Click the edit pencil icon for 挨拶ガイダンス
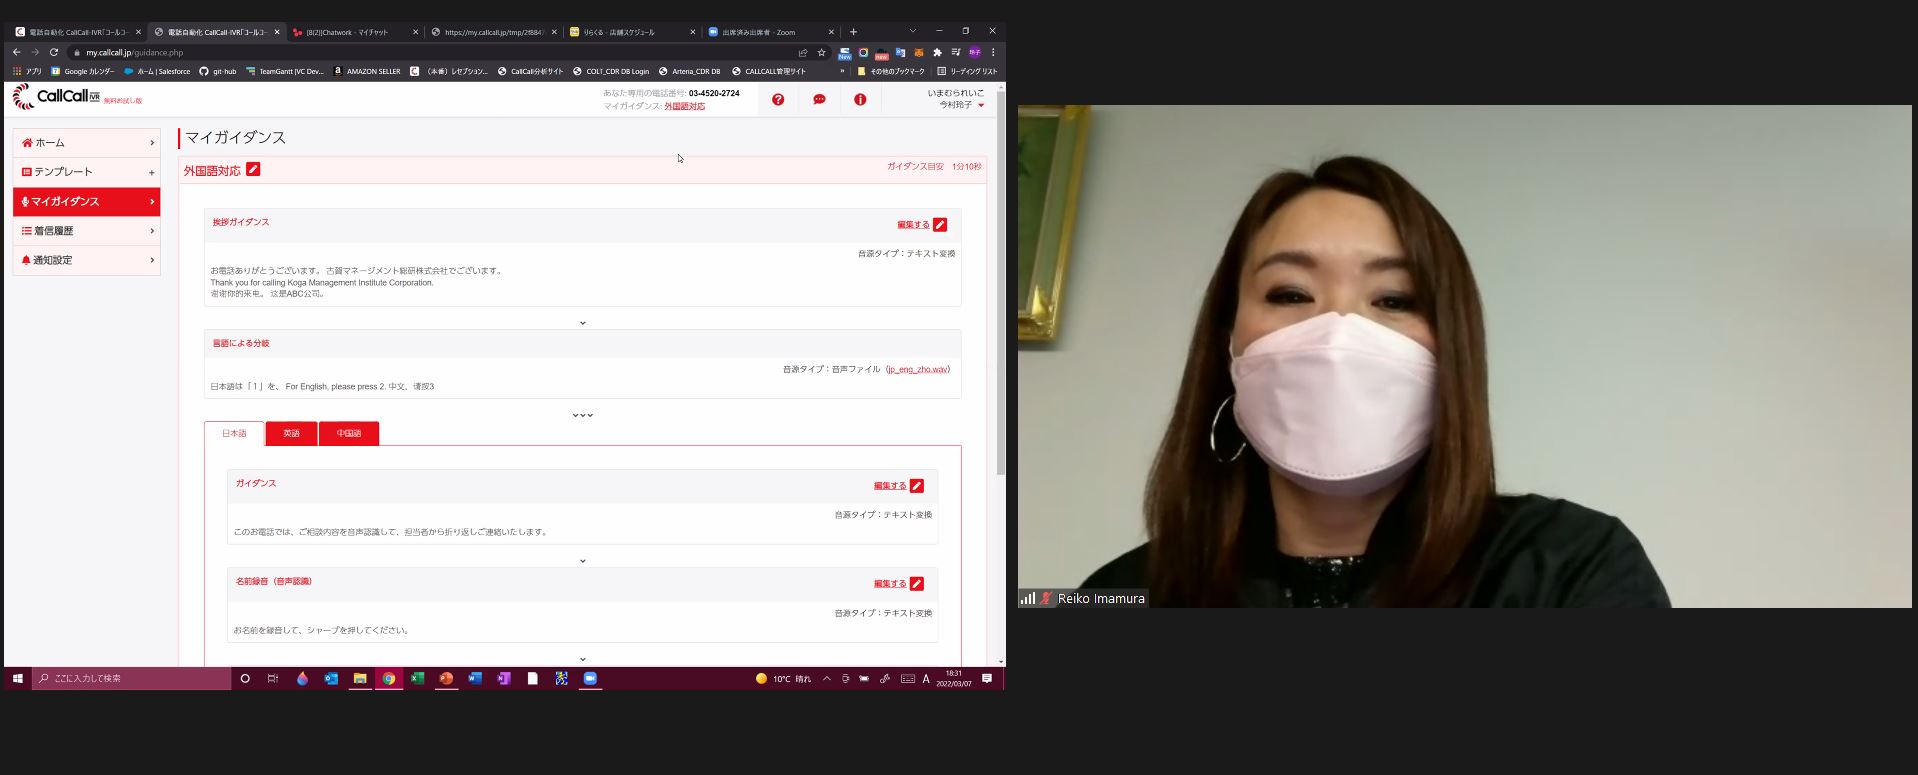This screenshot has width=1918, height=775. (x=940, y=225)
